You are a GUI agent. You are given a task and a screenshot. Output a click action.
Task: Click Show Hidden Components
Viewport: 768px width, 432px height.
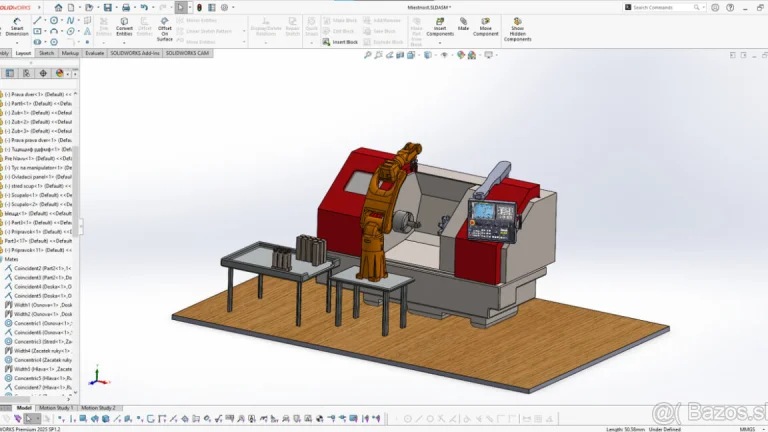pyautogui.click(x=518, y=29)
